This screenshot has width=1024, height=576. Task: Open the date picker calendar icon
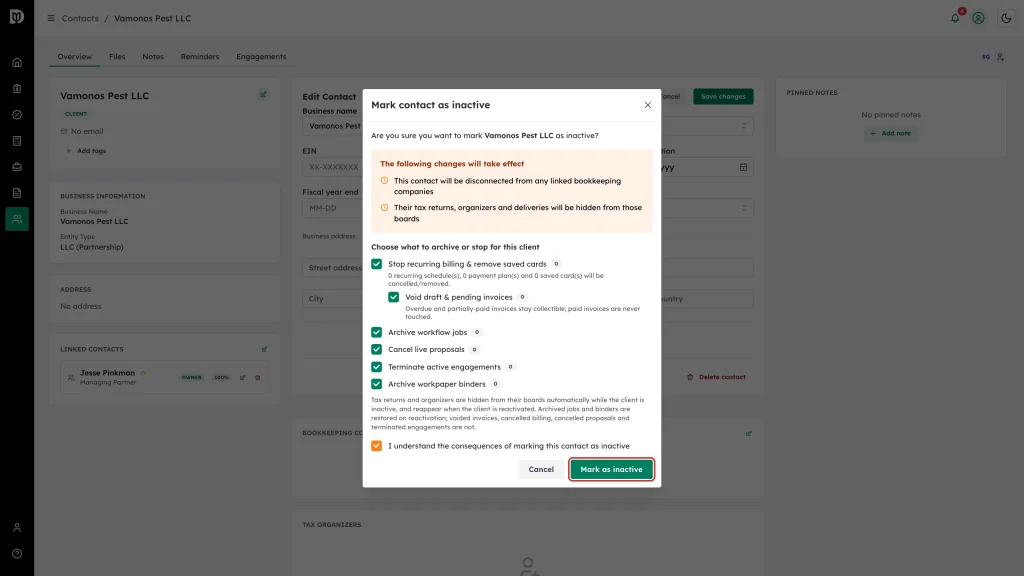point(743,167)
